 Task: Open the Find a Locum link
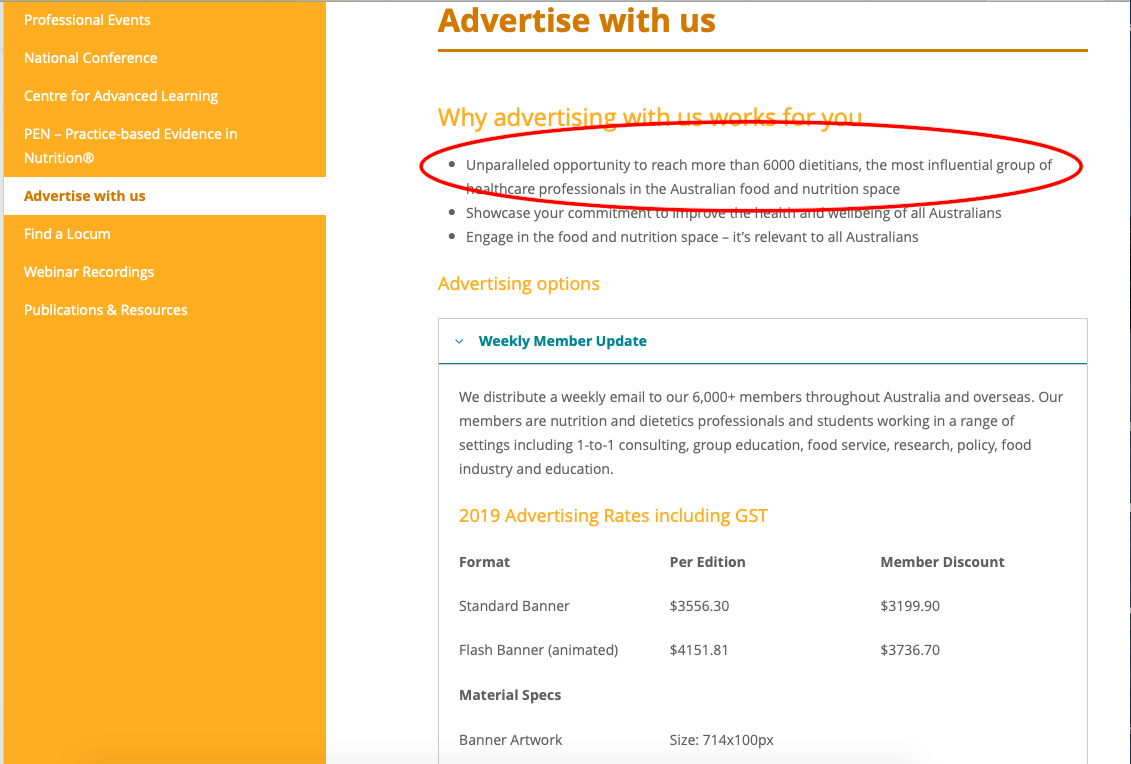67,234
